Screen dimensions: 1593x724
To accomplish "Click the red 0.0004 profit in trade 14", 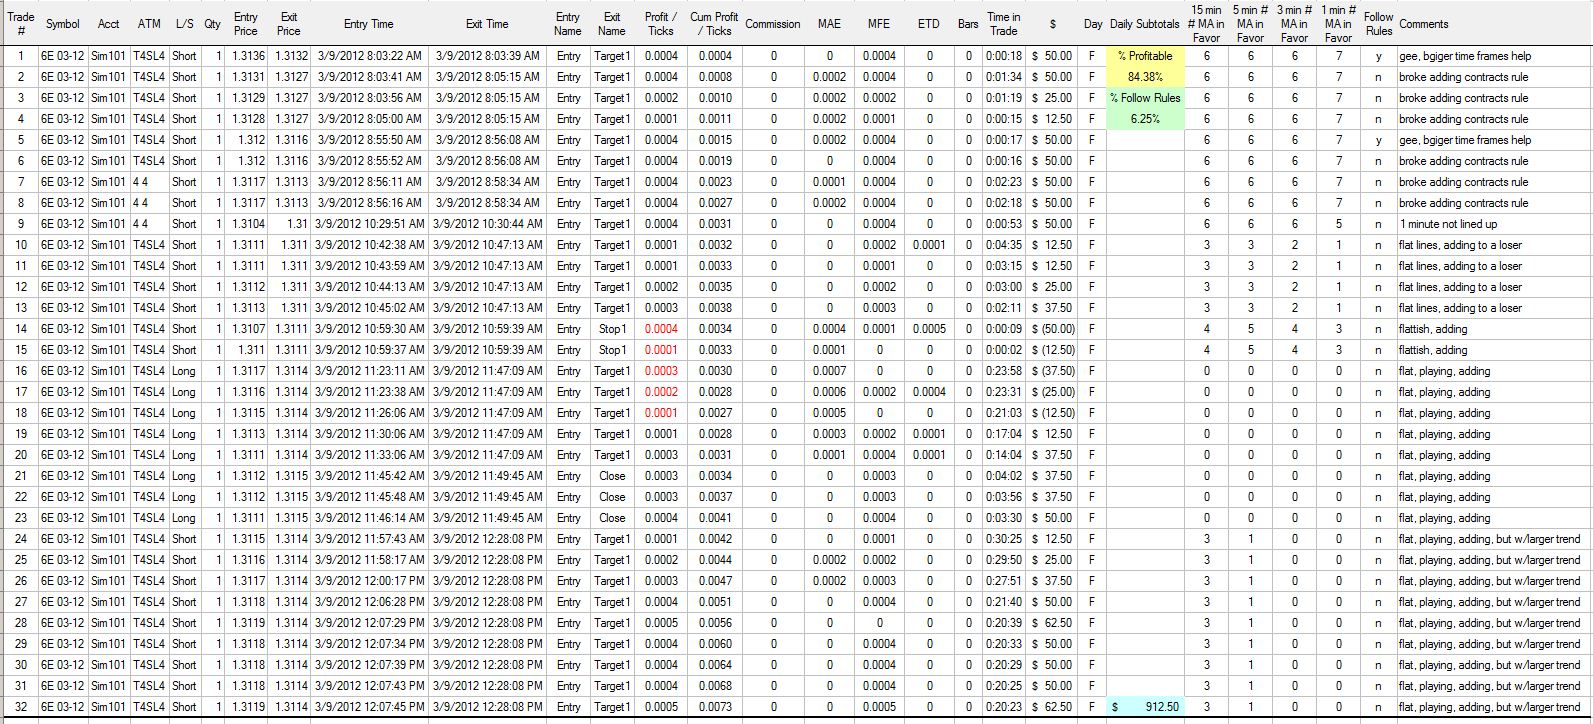I will tap(661, 329).
